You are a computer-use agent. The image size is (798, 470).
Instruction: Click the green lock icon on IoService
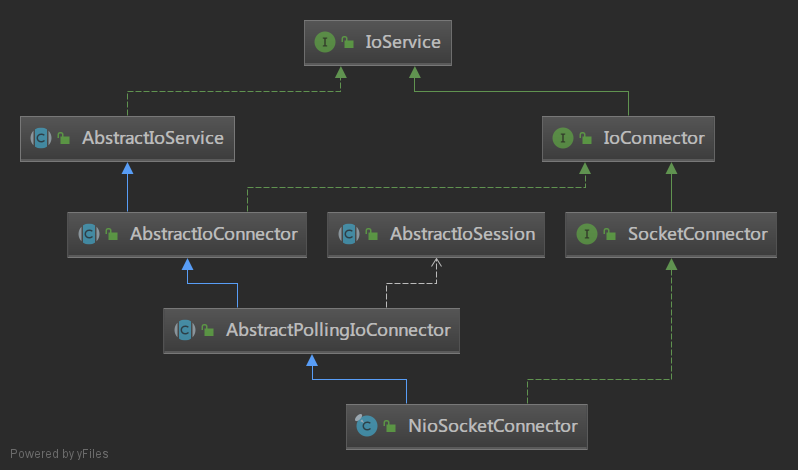click(348, 43)
